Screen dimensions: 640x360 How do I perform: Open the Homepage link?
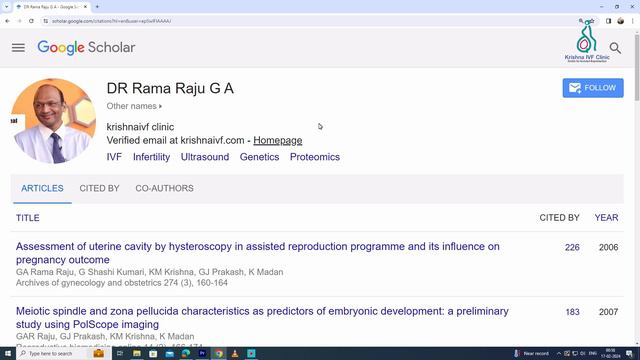point(278,140)
